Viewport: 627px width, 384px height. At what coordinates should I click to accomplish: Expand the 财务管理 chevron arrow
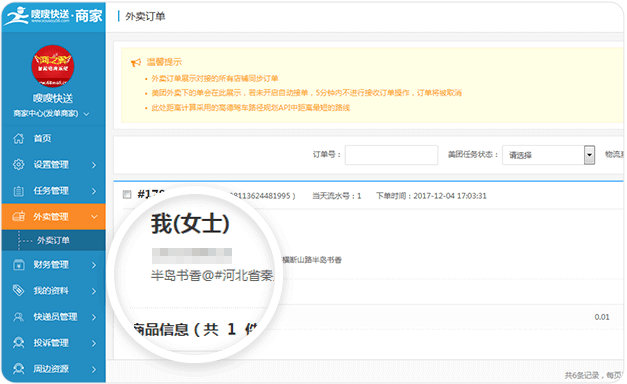tap(94, 265)
